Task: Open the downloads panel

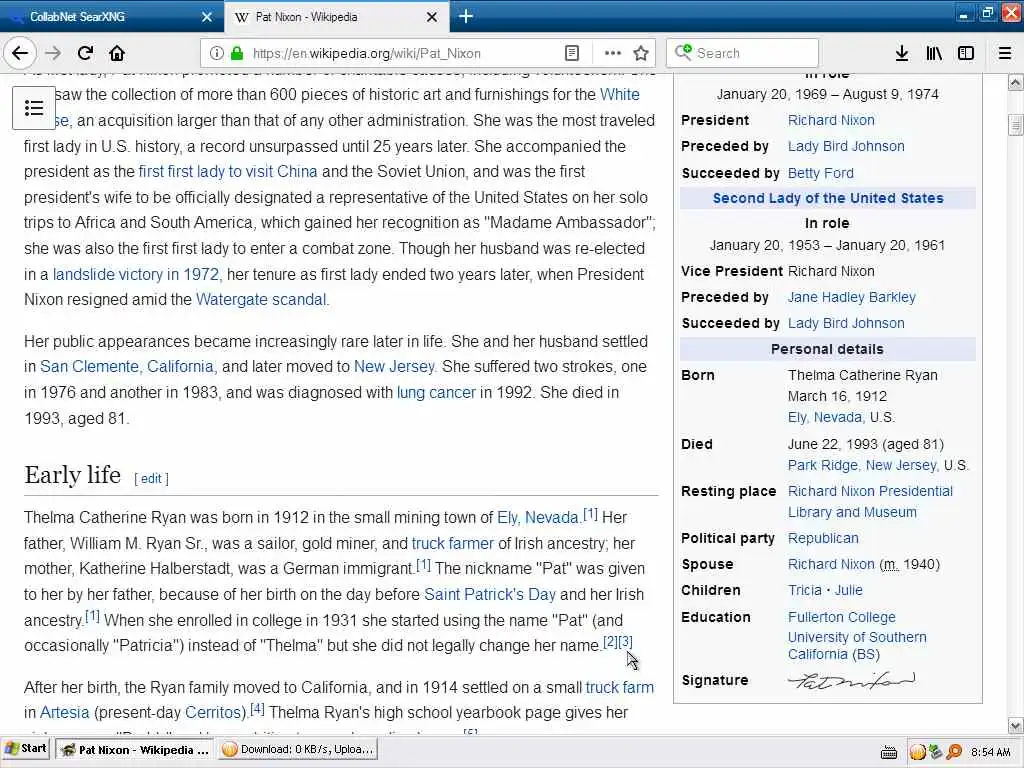Action: (902, 53)
